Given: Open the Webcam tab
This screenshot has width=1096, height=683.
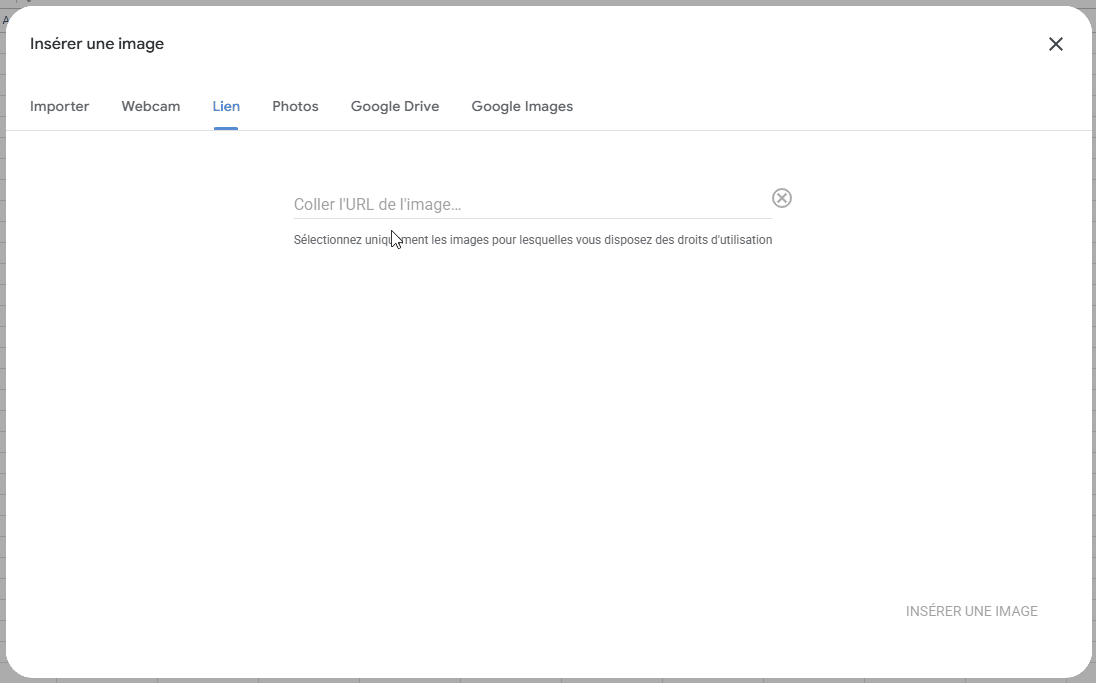Looking at the screenshot, I should coord(151,106).
